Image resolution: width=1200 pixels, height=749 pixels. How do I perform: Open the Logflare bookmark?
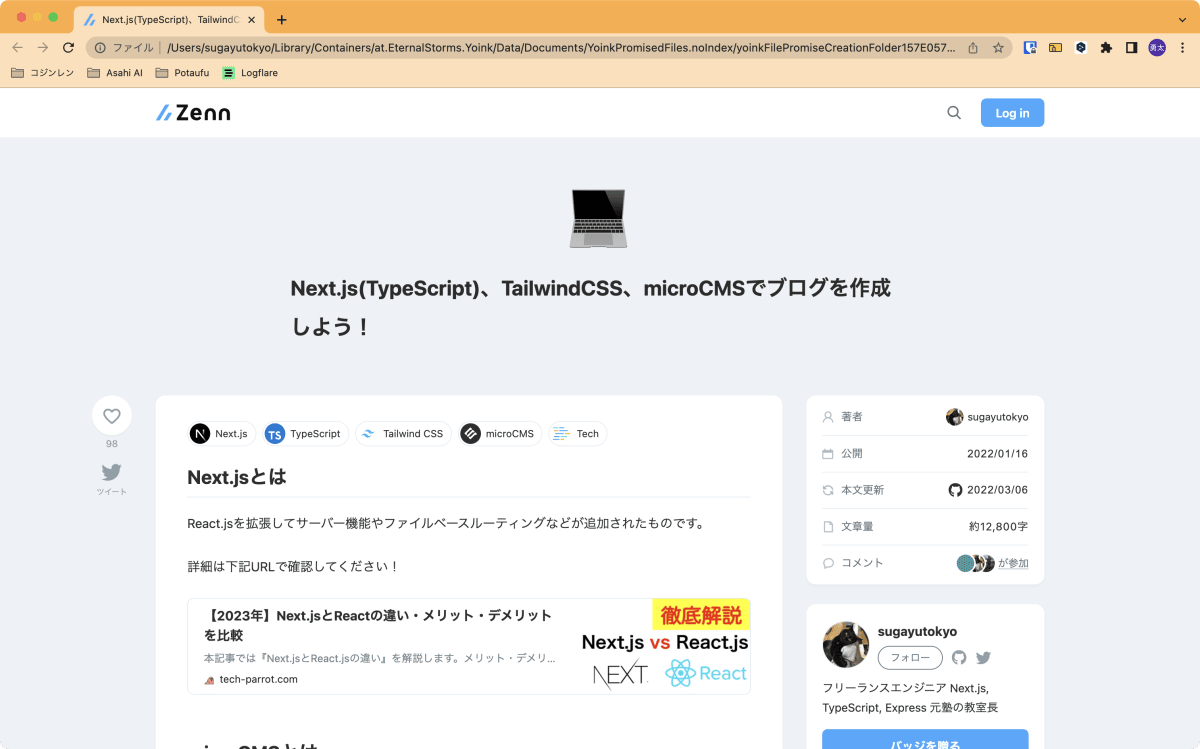click(x=250, y=73)
